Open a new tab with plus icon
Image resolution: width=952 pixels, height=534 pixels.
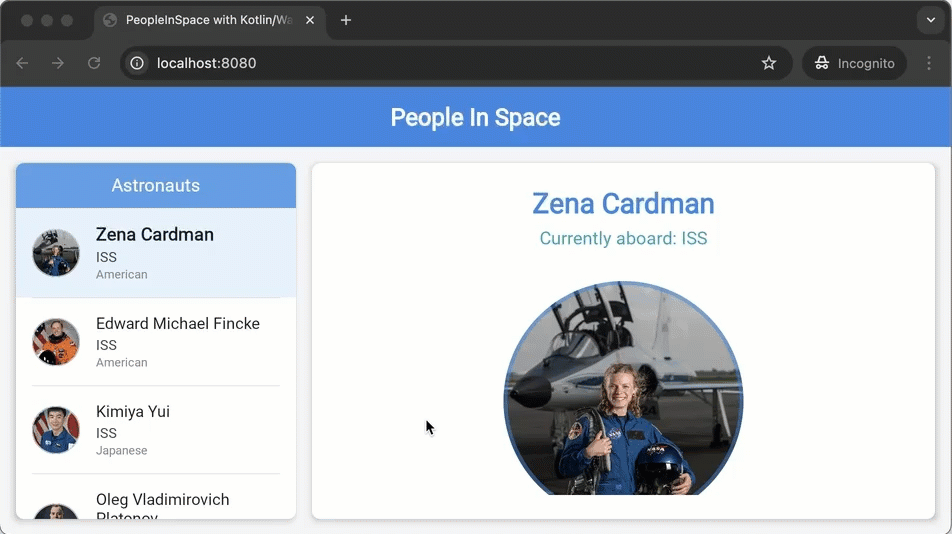(346, 20)
